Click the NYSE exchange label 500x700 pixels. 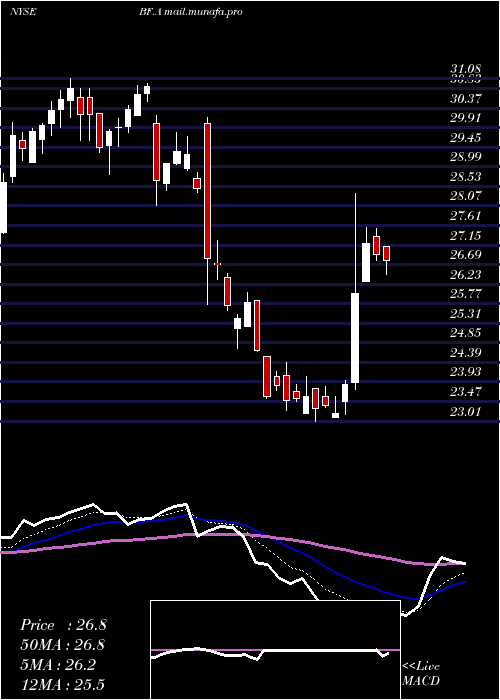pos(23,12)
